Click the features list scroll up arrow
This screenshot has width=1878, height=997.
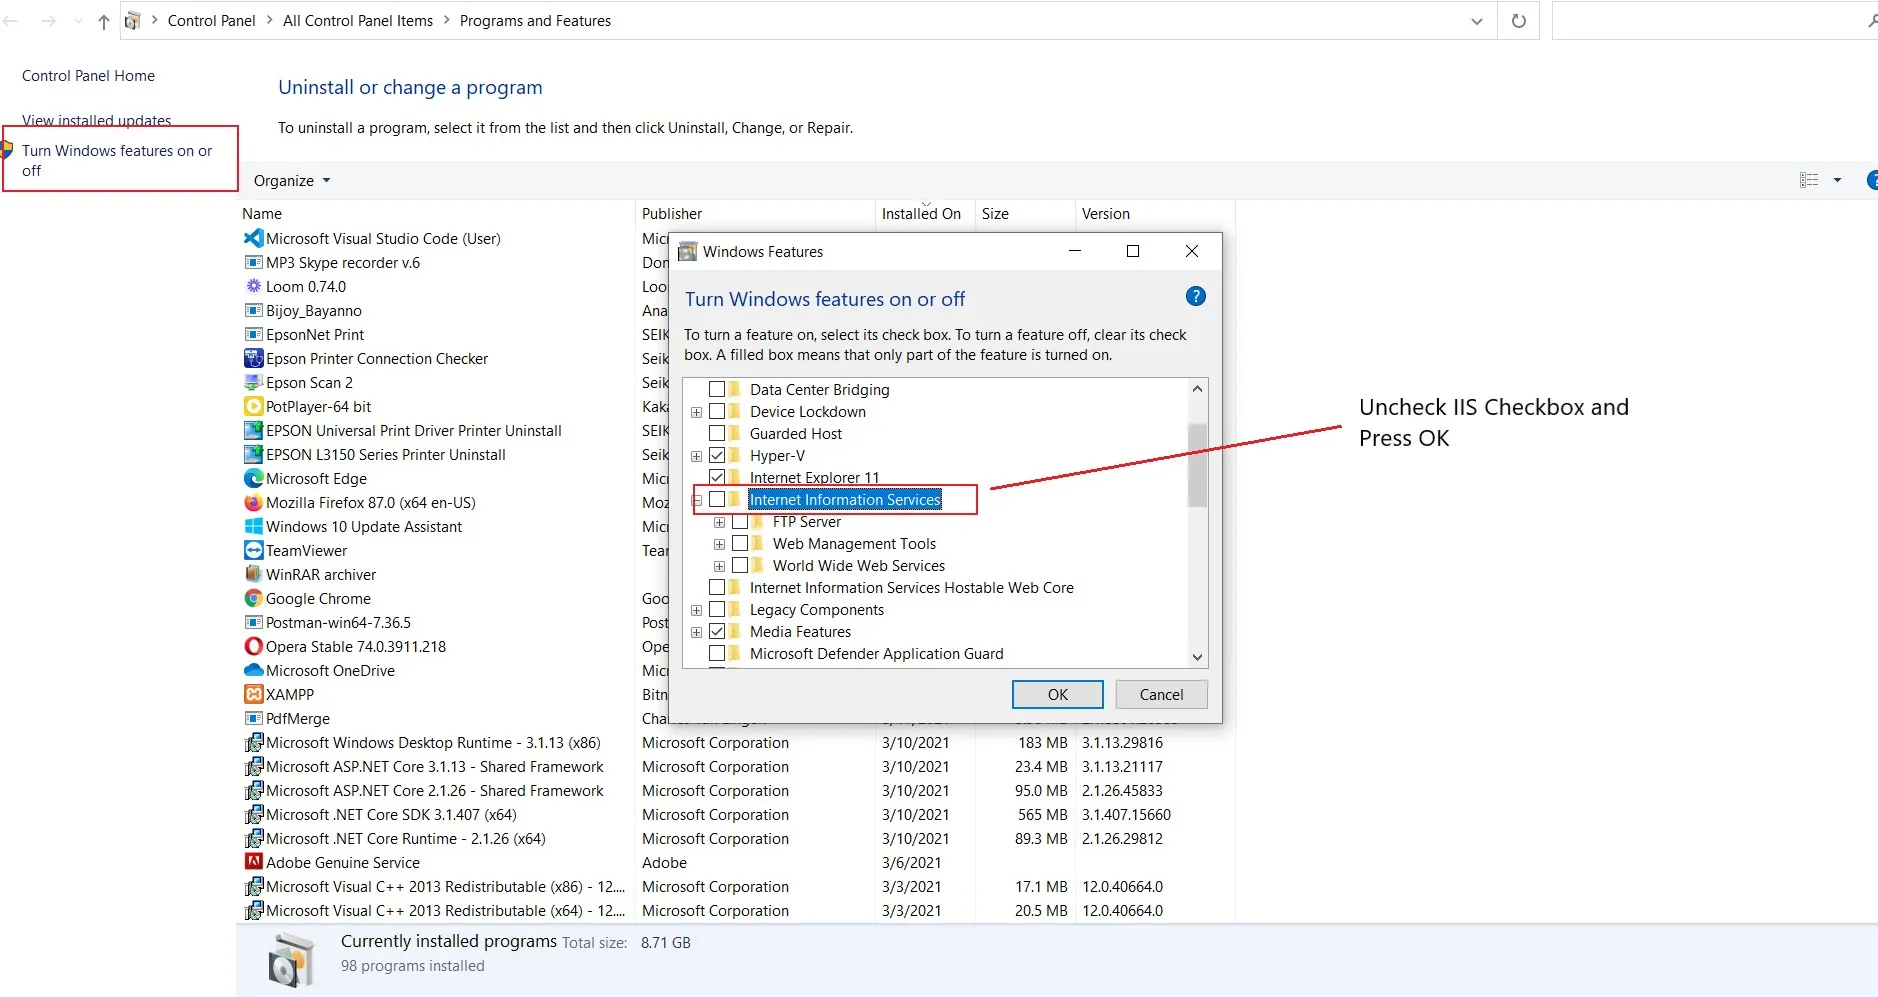click(1197, 388)
